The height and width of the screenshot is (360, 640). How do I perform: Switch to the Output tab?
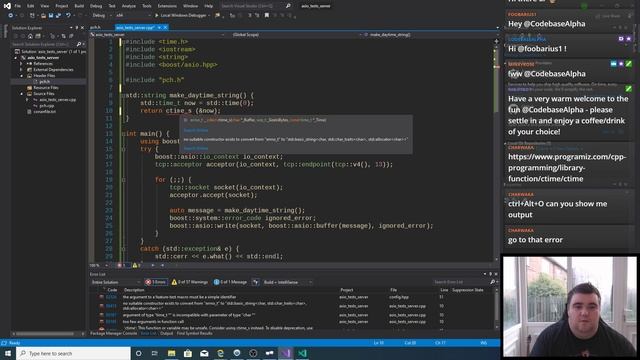point(166,333)
